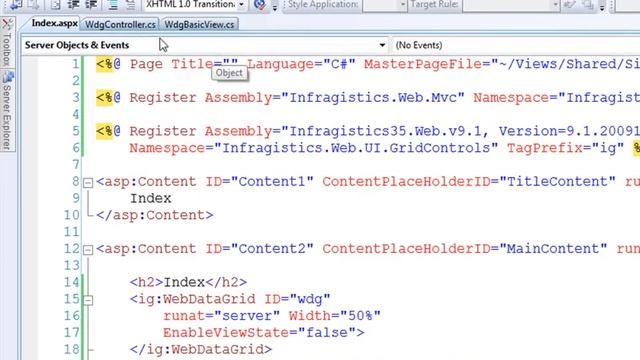Switch to the Index.aspx document tab
This screenshot has width=640, height=360.
click(x=55, y=23)
